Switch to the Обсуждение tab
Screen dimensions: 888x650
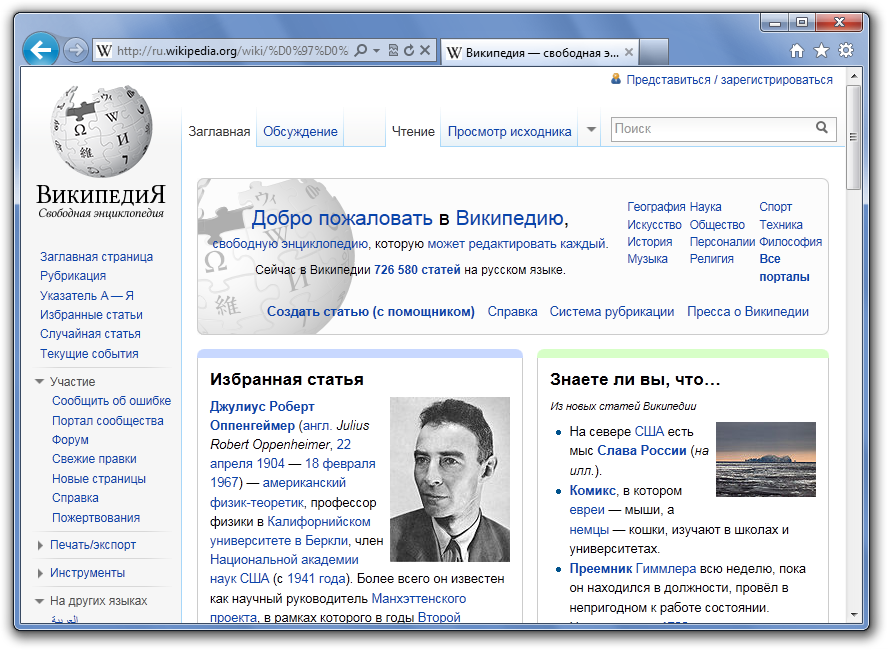[x=300, y=131]
